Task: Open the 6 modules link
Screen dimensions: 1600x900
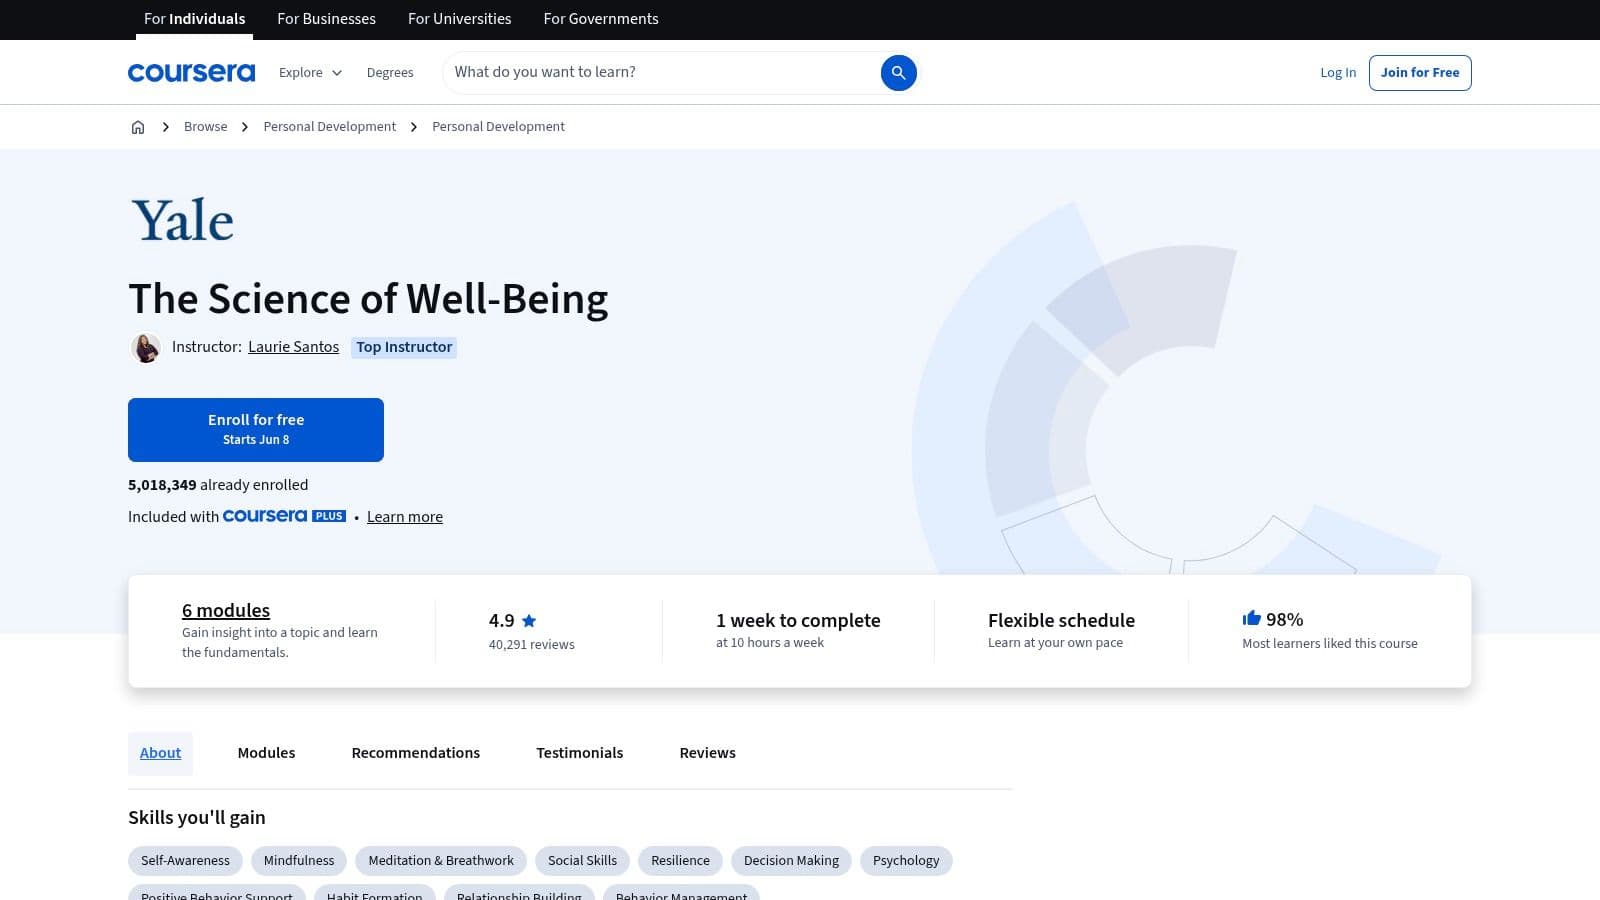Action: (226, 610)
